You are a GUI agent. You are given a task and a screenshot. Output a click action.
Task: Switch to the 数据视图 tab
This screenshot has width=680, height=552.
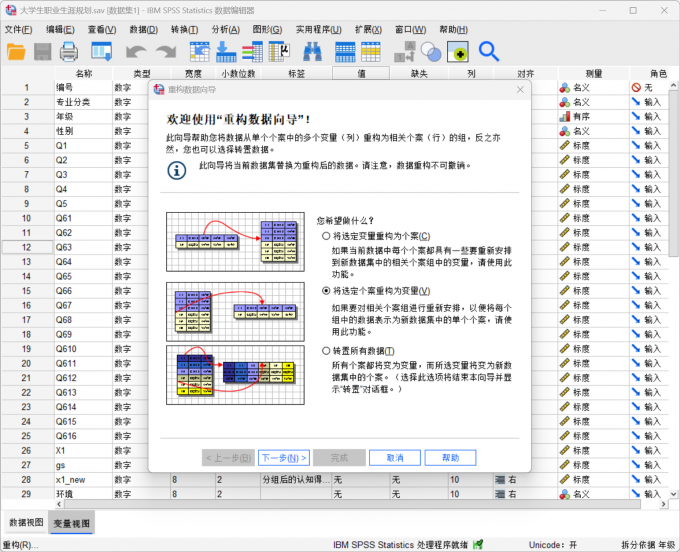pyautogui.click(x=26, y=523)
